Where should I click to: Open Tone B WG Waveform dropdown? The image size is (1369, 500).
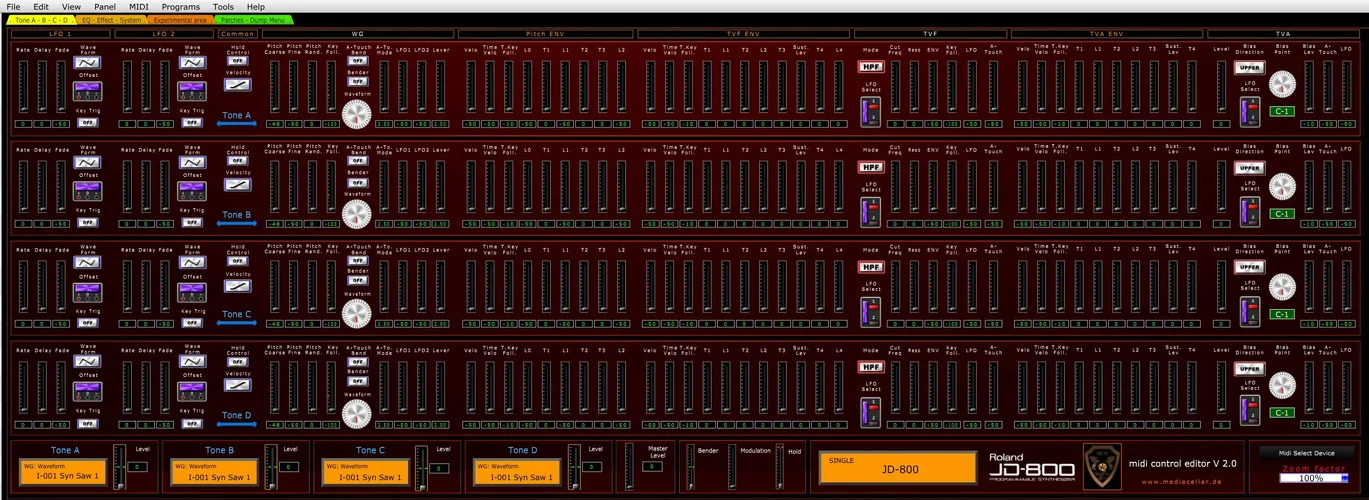(215, 472)
